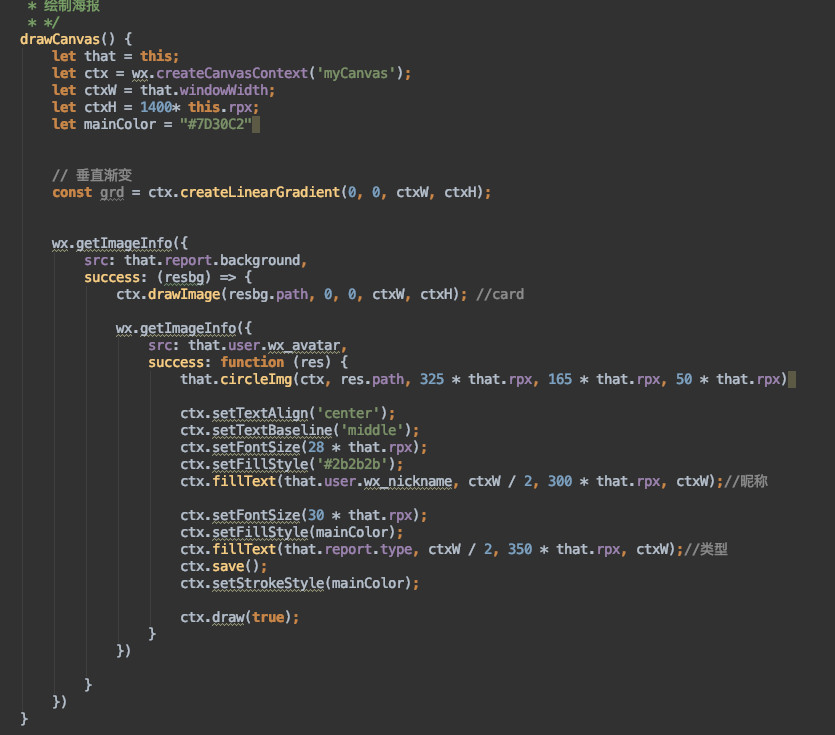Viewport: 835px width, 735px height.
Task: Click the setStrokeStyle(mainColor) line
Action: (300, 584)
